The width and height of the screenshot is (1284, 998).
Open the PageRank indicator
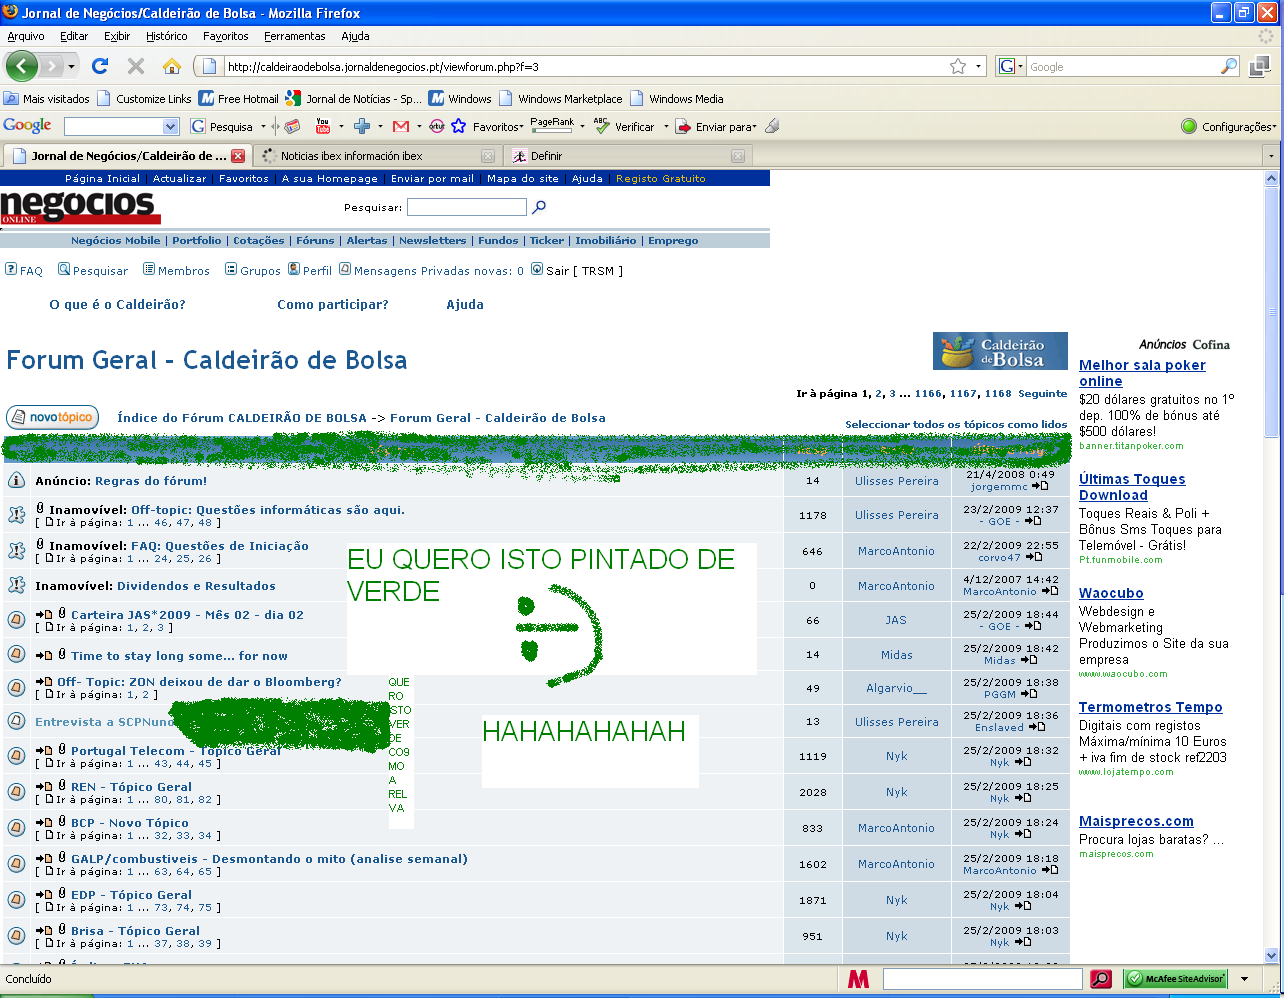pos(552,124)
